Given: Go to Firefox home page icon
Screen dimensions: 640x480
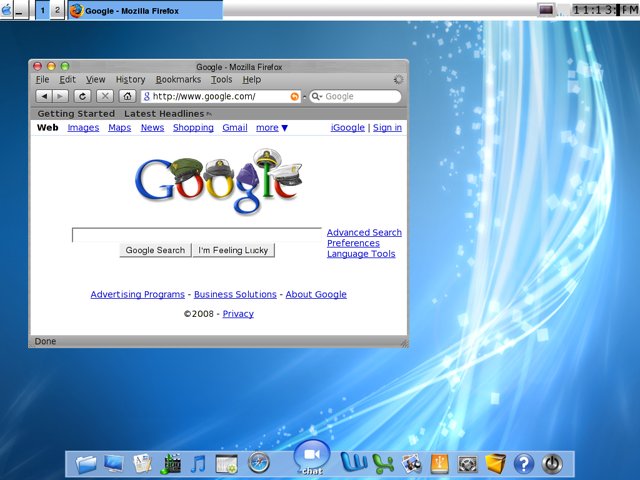Looking at the screenshot, I should [127, 96].
